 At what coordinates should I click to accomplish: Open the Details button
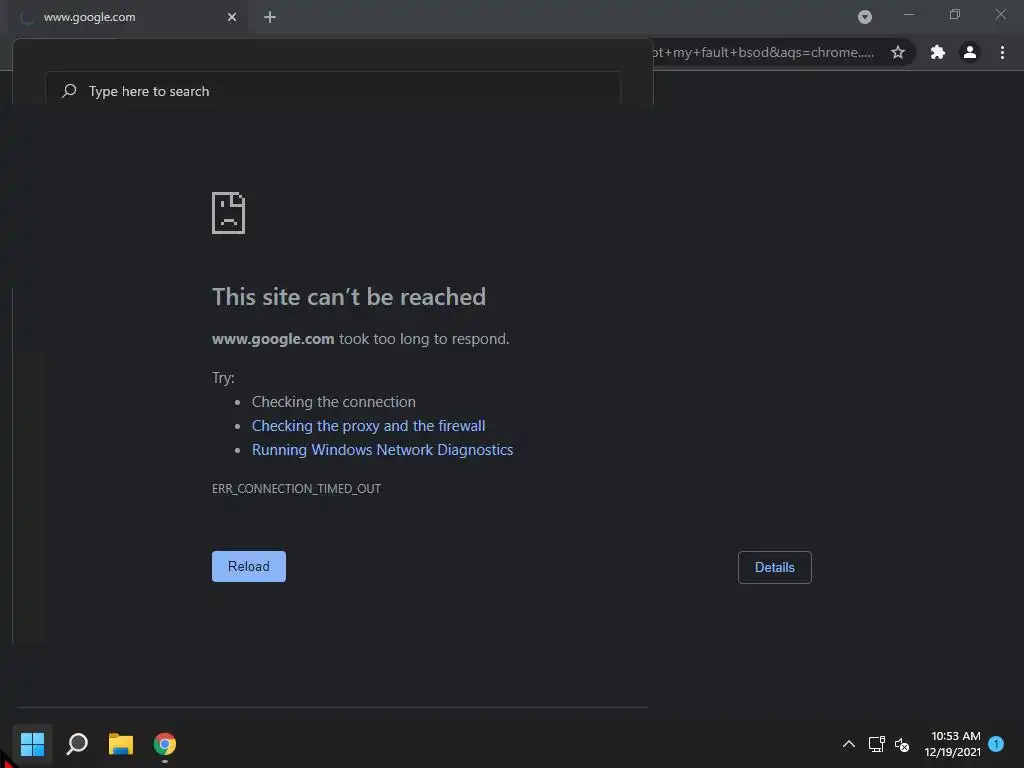775,567
